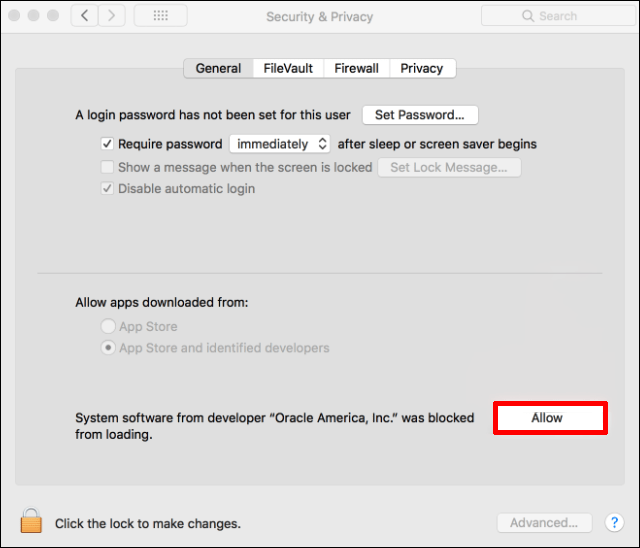Toggle Disable automatic login checkbox
Image resolution: width=640 pixels, height=548 pixels.
point(108,189)
